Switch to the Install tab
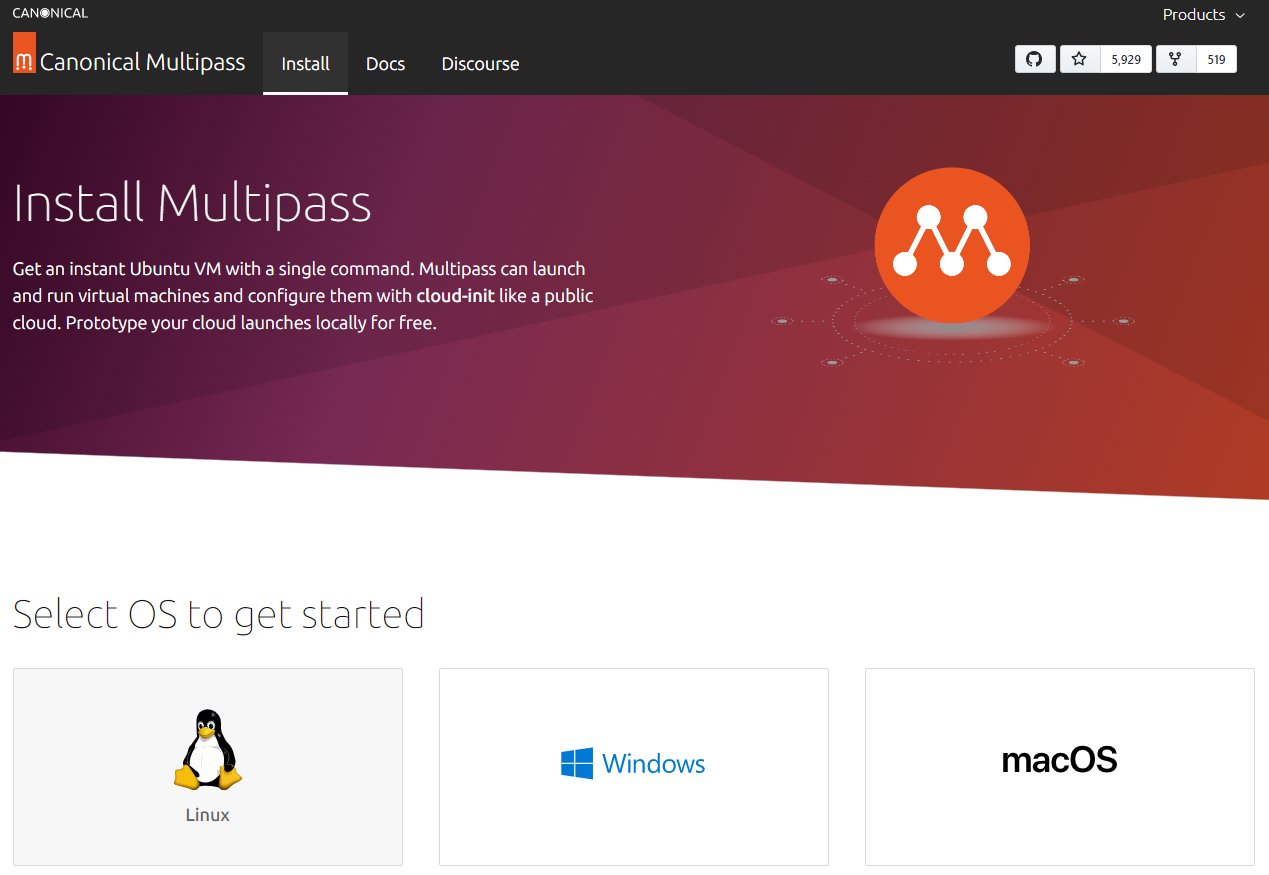 pos(305,64)
